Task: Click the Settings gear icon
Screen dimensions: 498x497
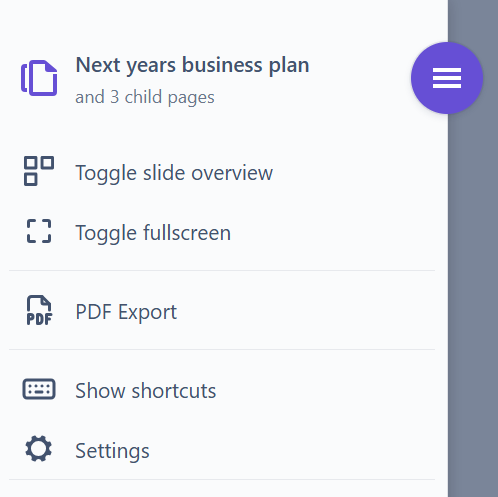Action: (x=39, y=449)
